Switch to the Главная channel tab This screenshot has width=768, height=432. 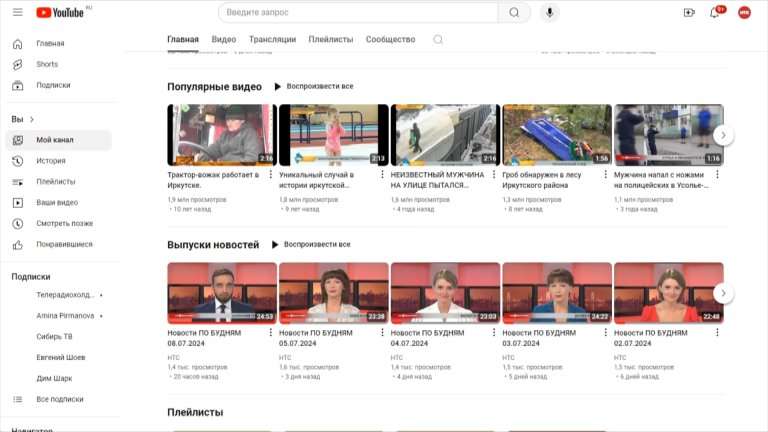tap(183, 39)
